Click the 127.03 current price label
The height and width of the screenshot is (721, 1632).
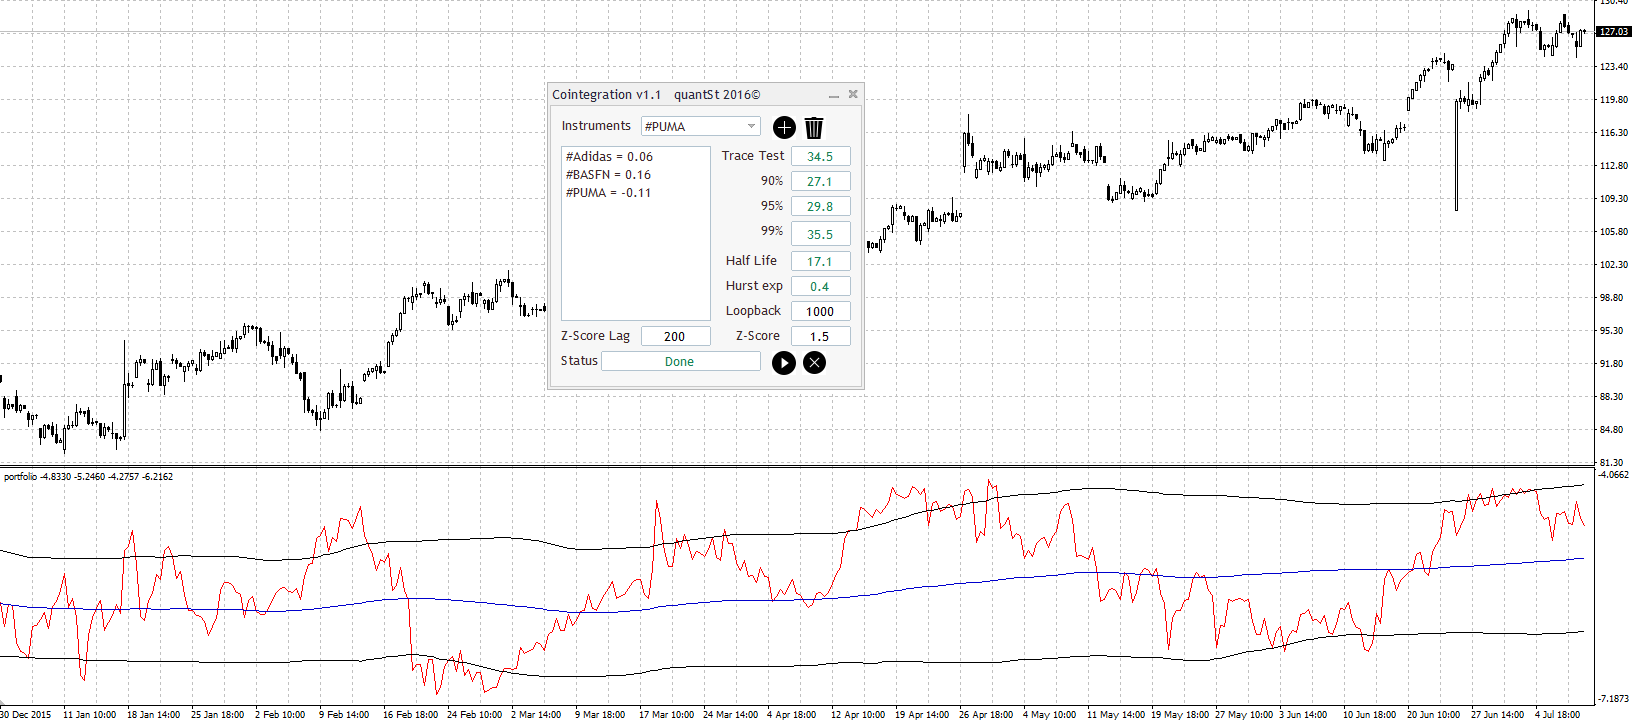tap(1613, 32)
